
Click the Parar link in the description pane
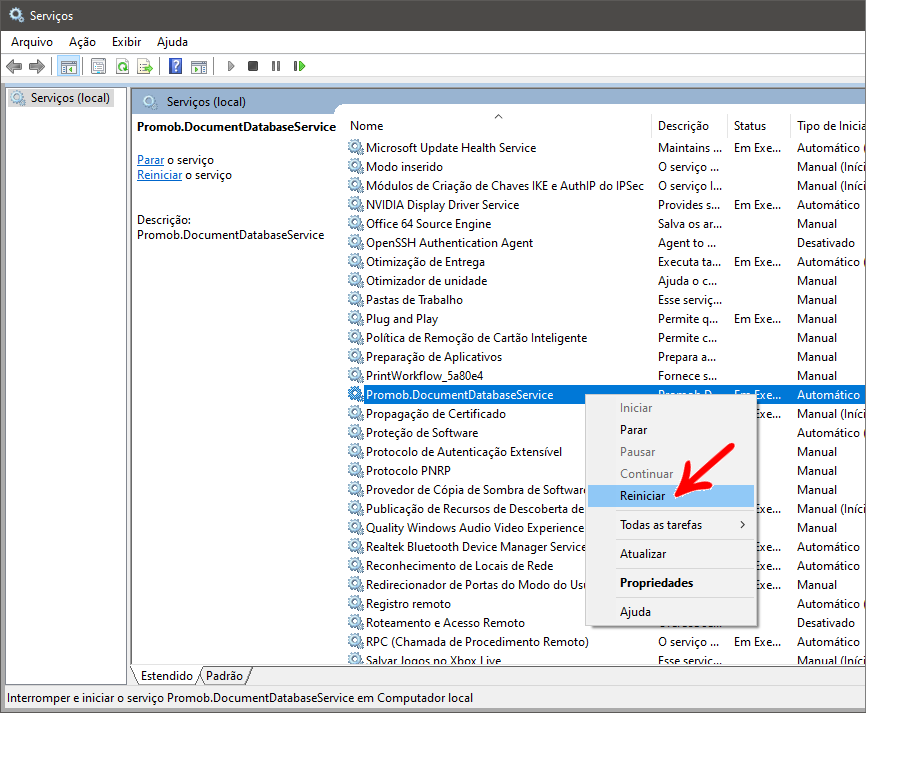coord(151,160)
